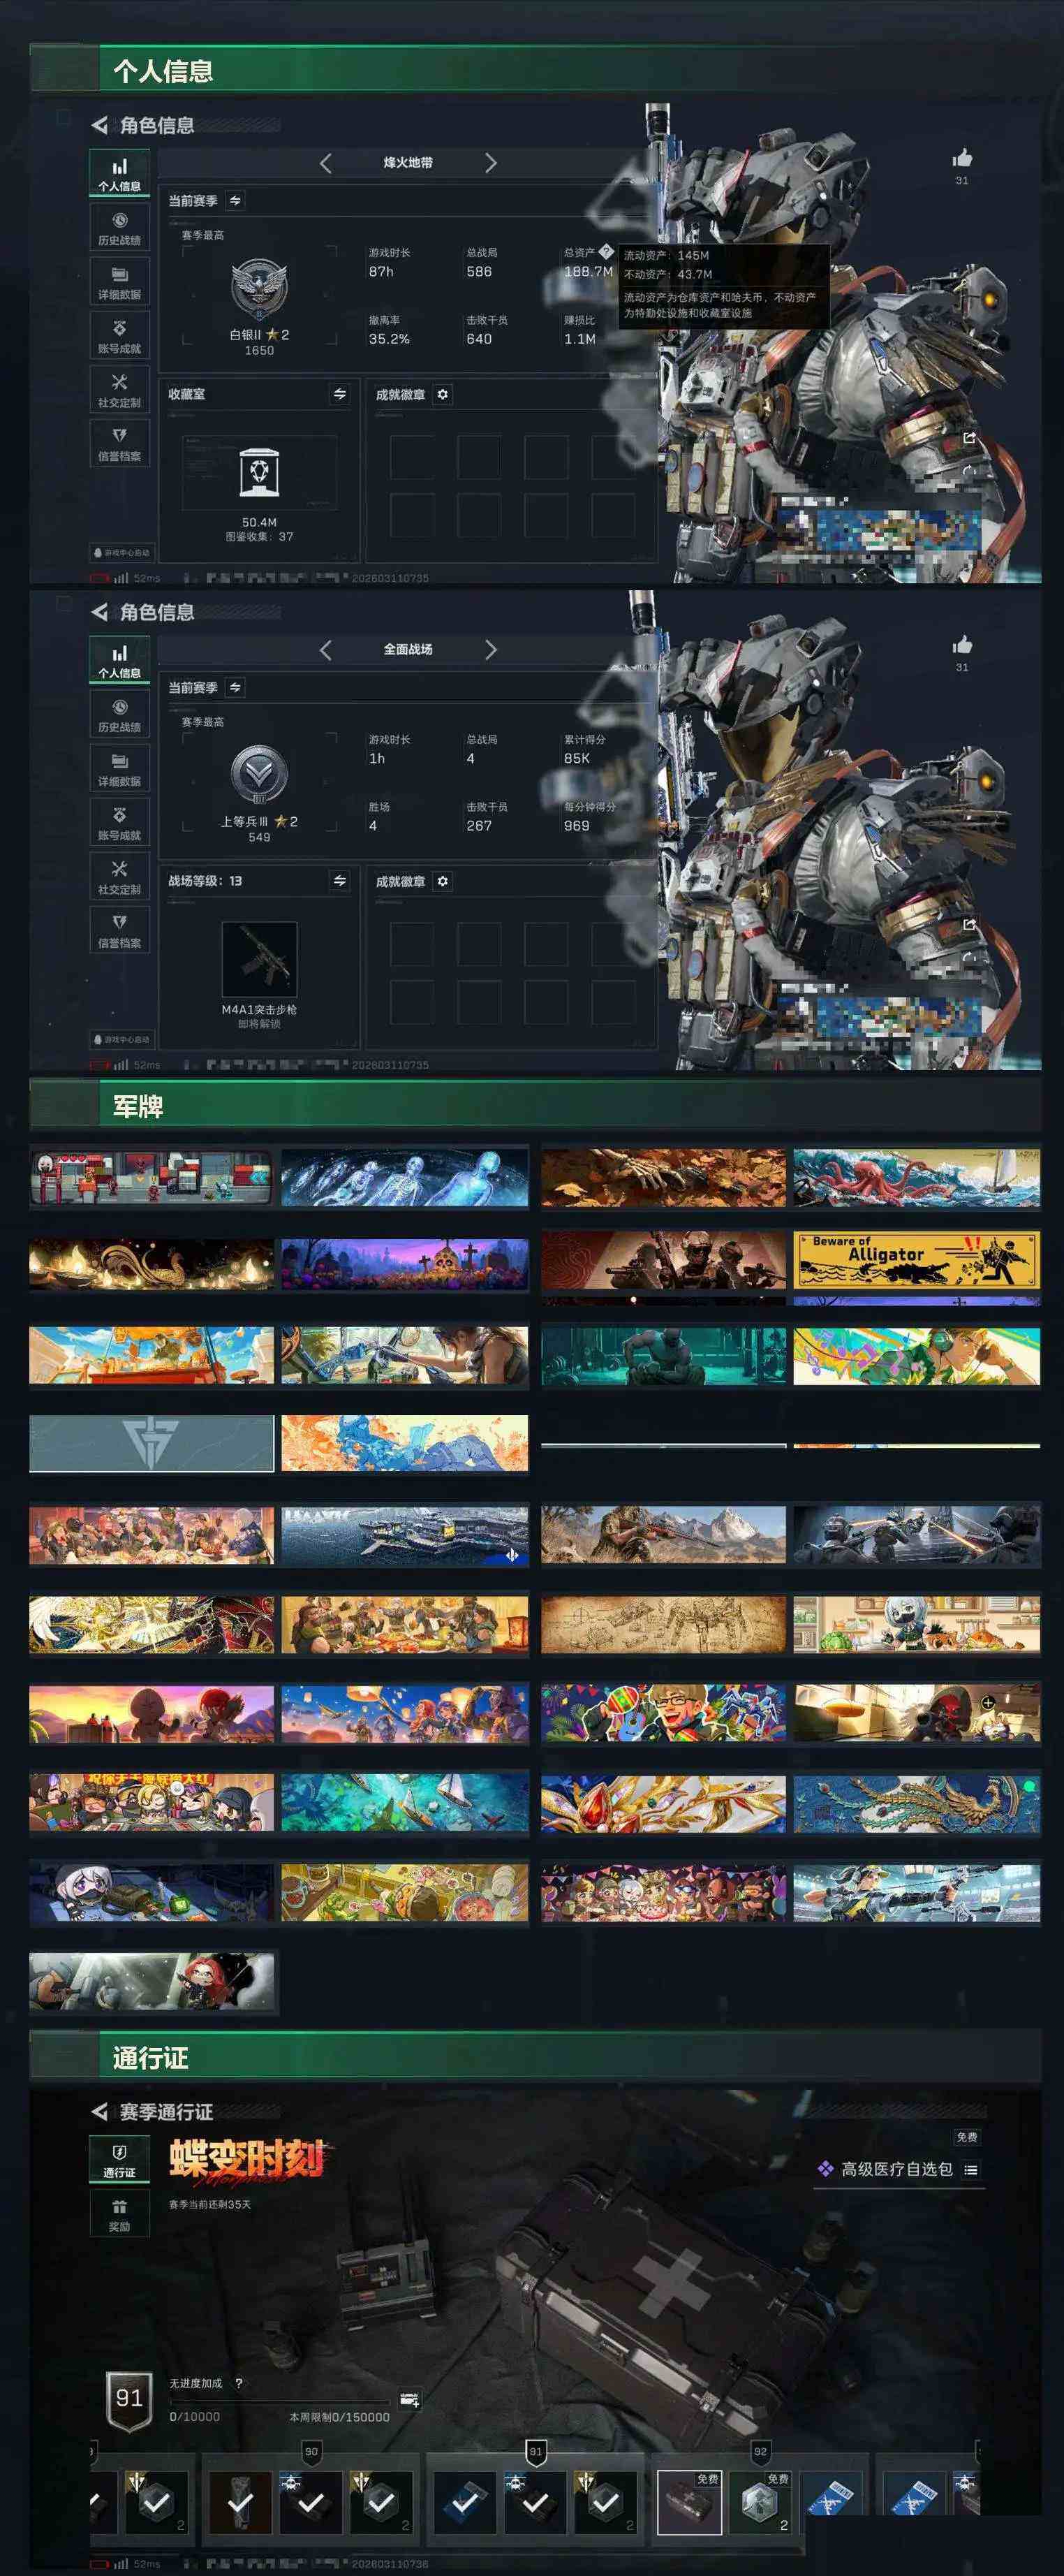Click 撤离率 value 35.2%
This screenshot has width=1064, height=2576.
click(x=389, y=339)
